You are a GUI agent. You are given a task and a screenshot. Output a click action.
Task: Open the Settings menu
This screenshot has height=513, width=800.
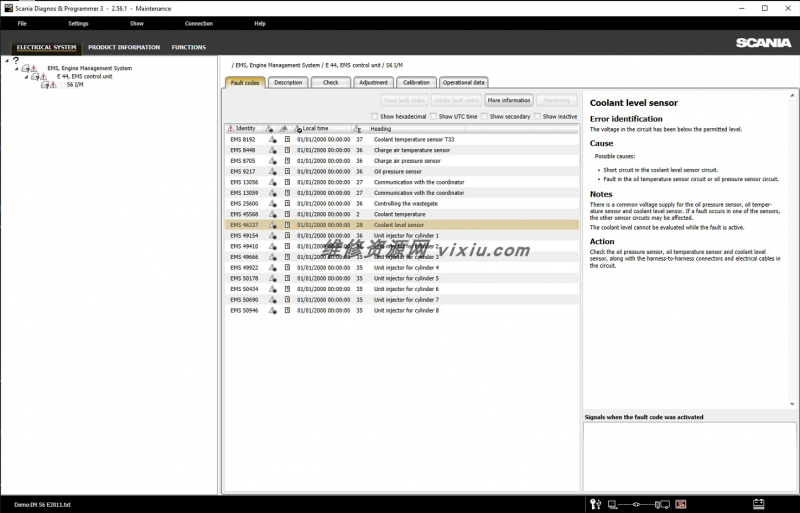pos(78,23)
